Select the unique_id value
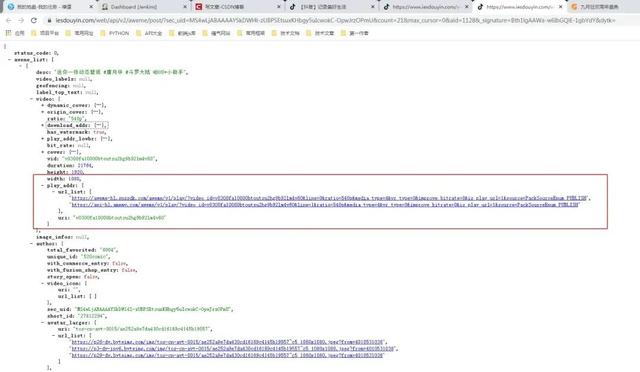640x372 pixels. point(95,256)
